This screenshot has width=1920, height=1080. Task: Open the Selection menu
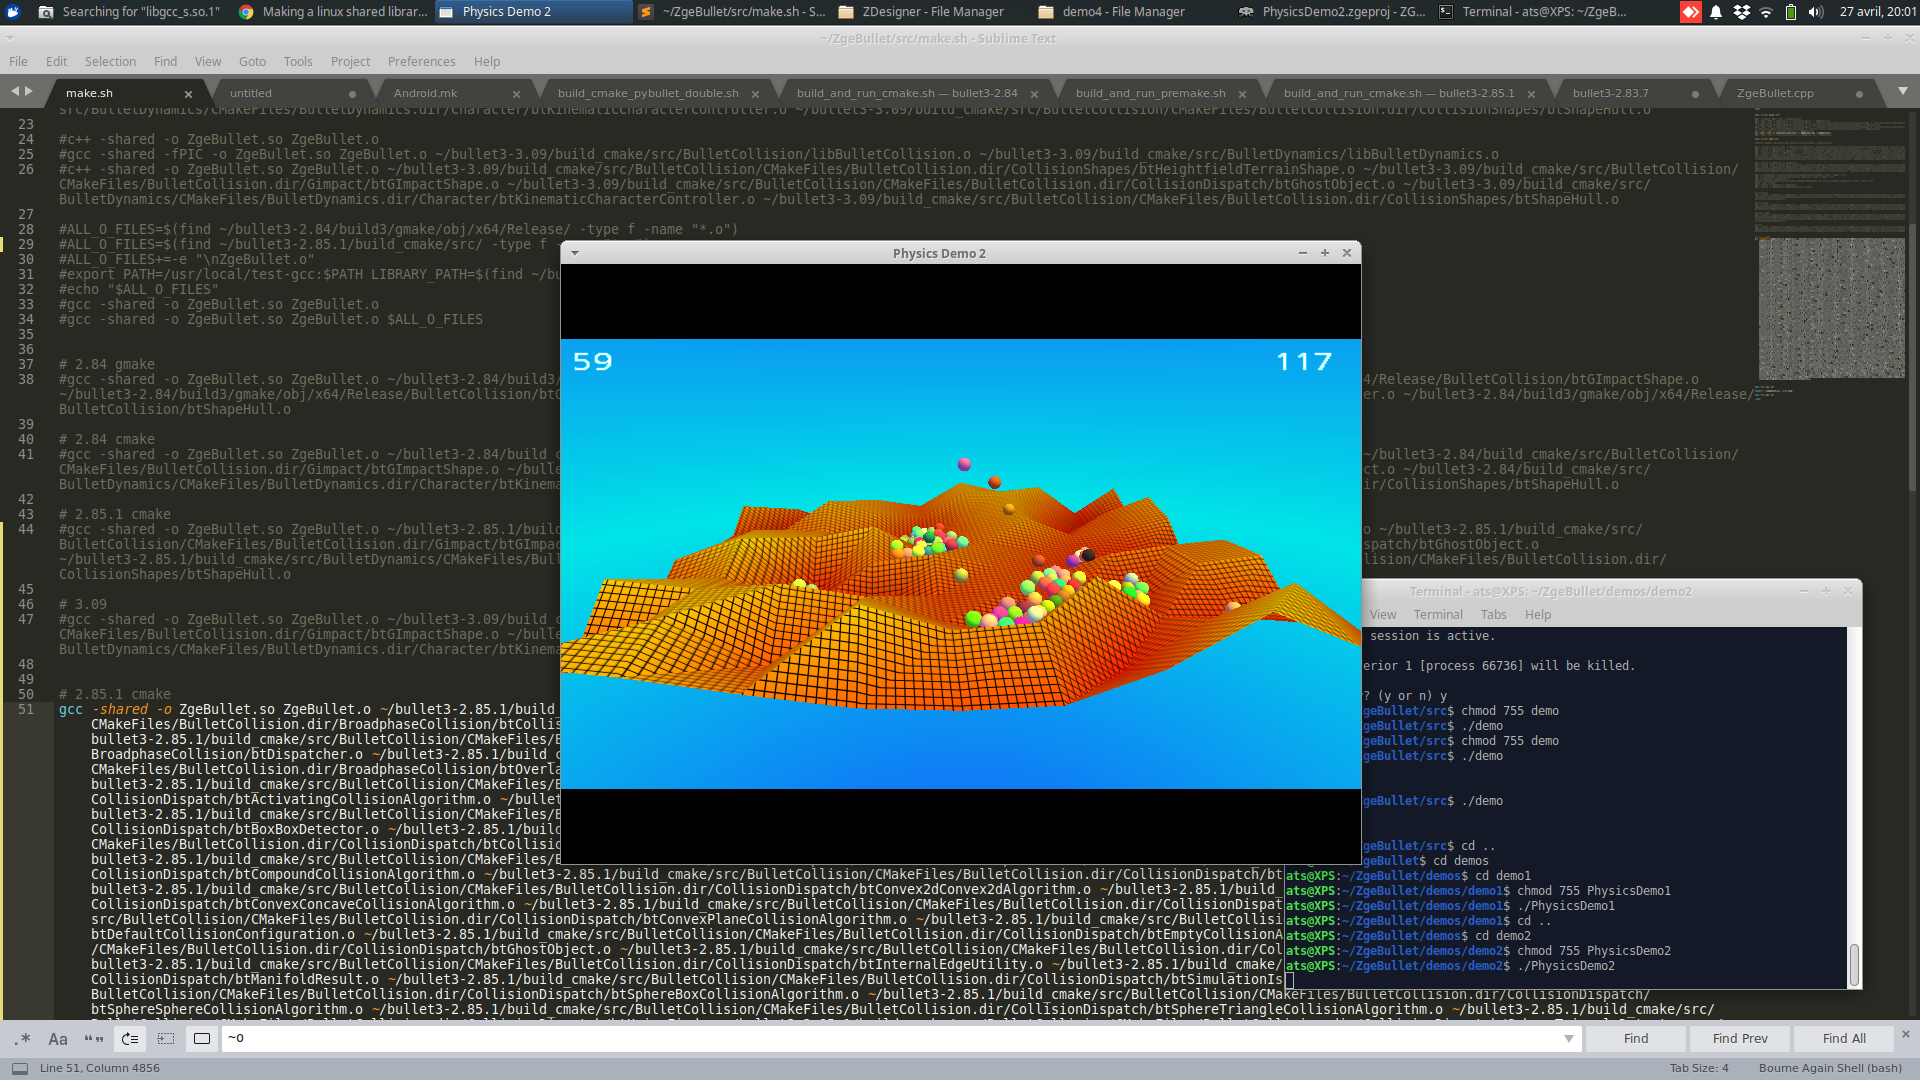pos(110,61)
